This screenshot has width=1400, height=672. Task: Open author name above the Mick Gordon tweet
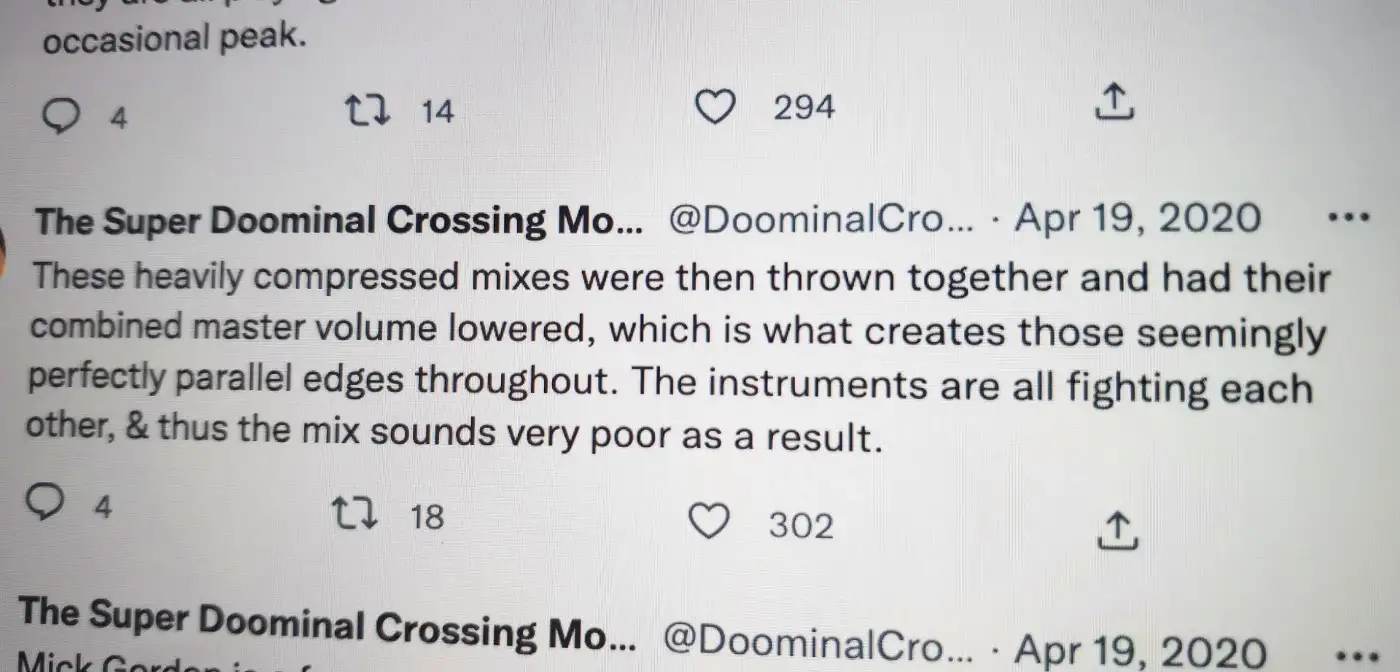point(326,625)
